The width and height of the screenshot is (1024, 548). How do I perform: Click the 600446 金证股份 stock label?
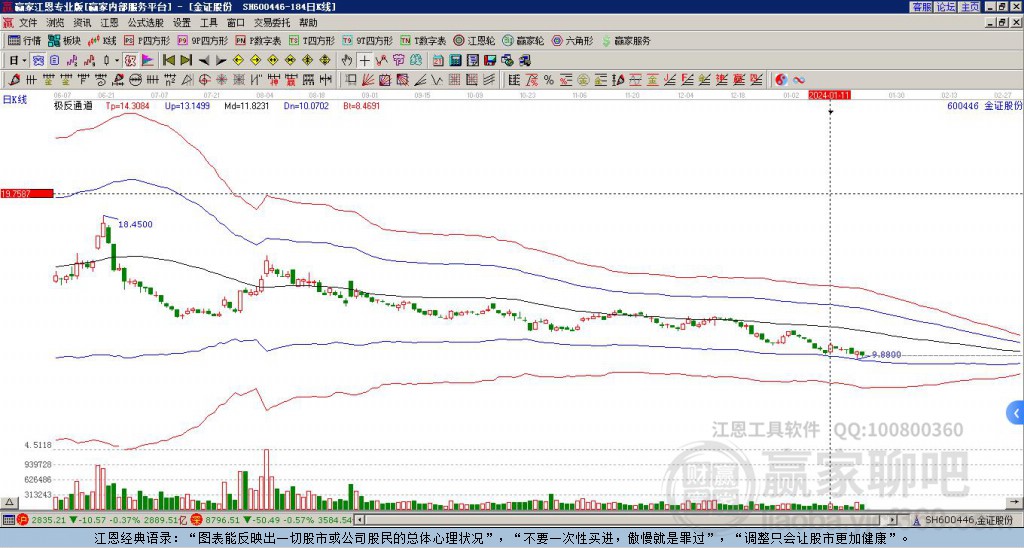click(x=984, y=105)
